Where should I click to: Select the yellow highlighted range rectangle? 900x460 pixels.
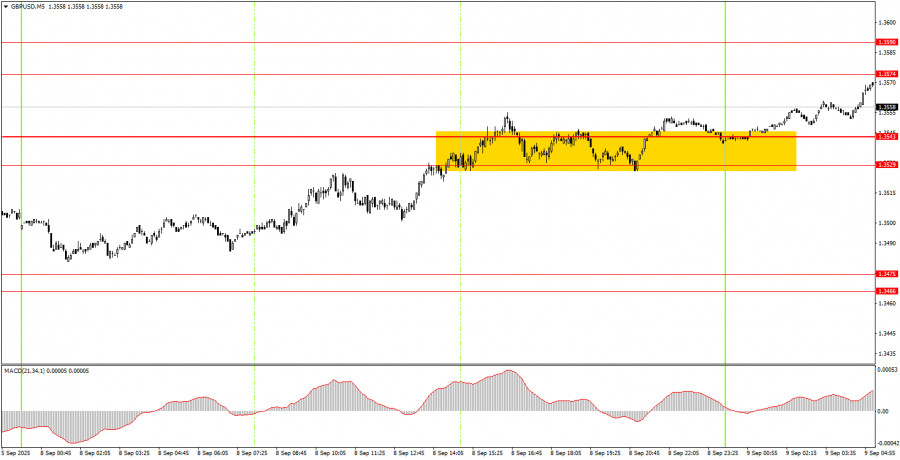coord(615,151)
